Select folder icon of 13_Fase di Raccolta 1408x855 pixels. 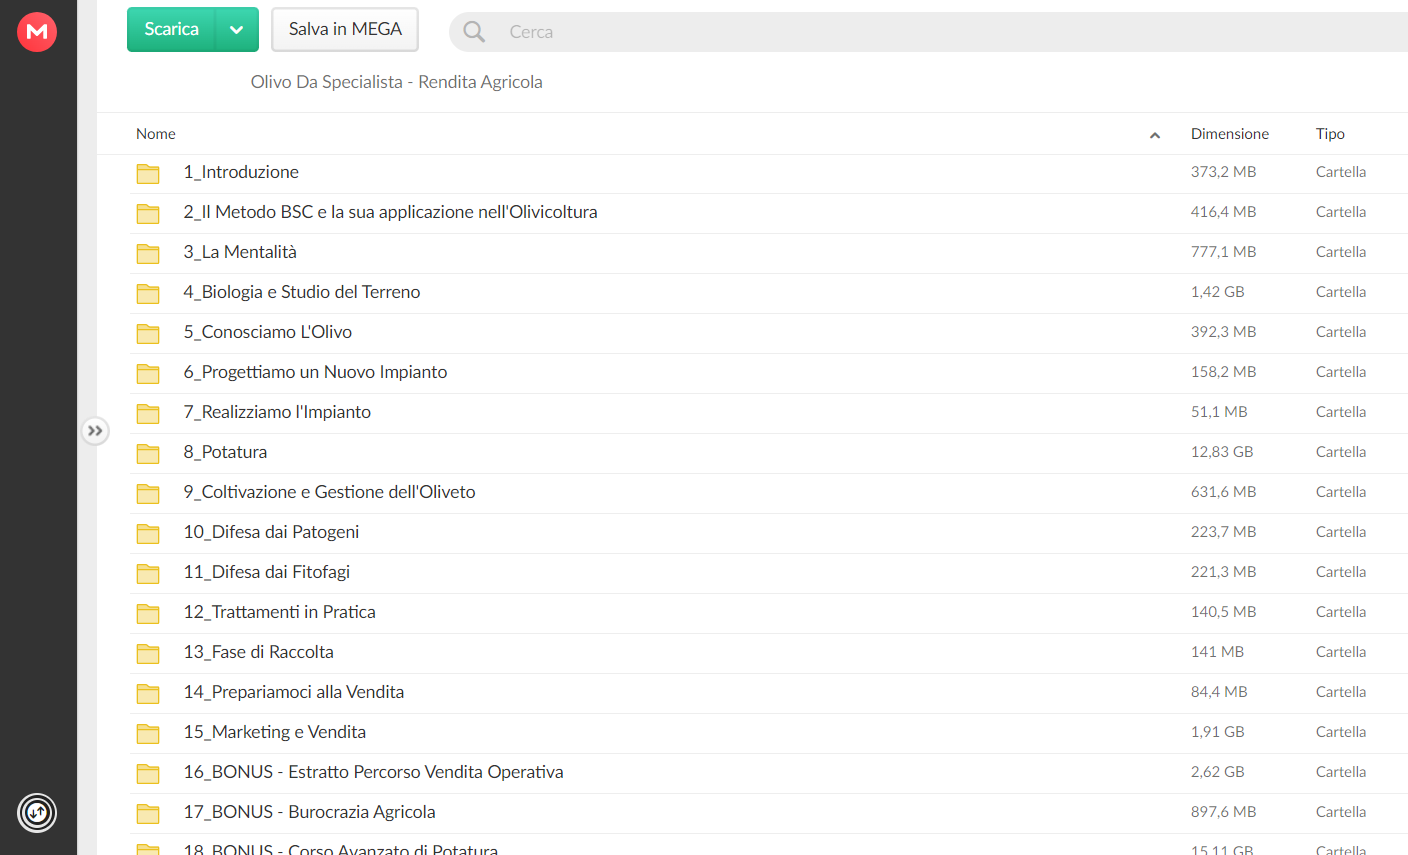[148, 653]
